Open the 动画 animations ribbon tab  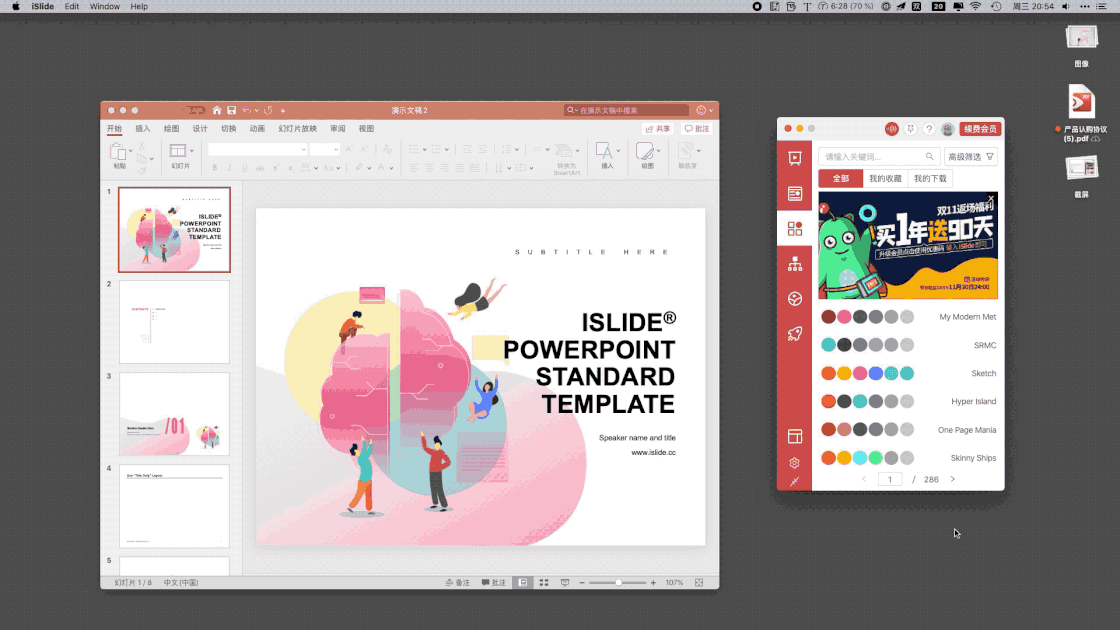point(257,129)
